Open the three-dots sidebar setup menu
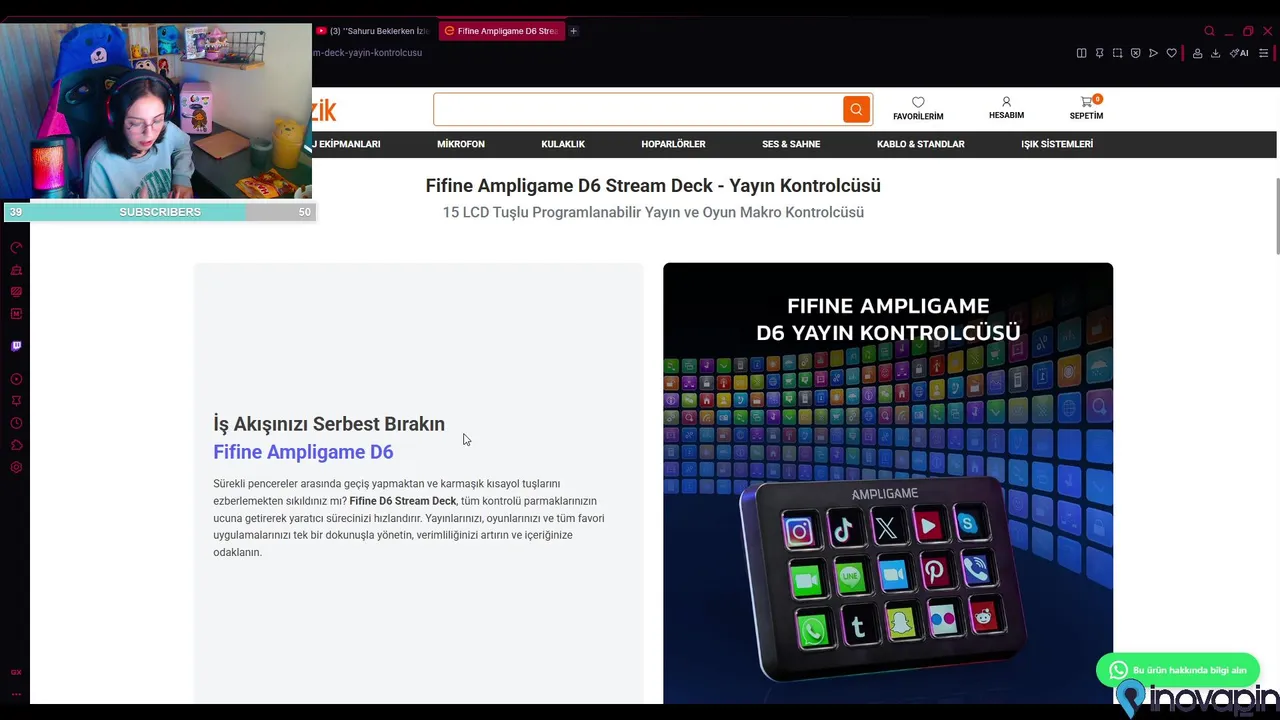Image resolution: width=1280 pixels, height=720 pixels. click(16, 693)
